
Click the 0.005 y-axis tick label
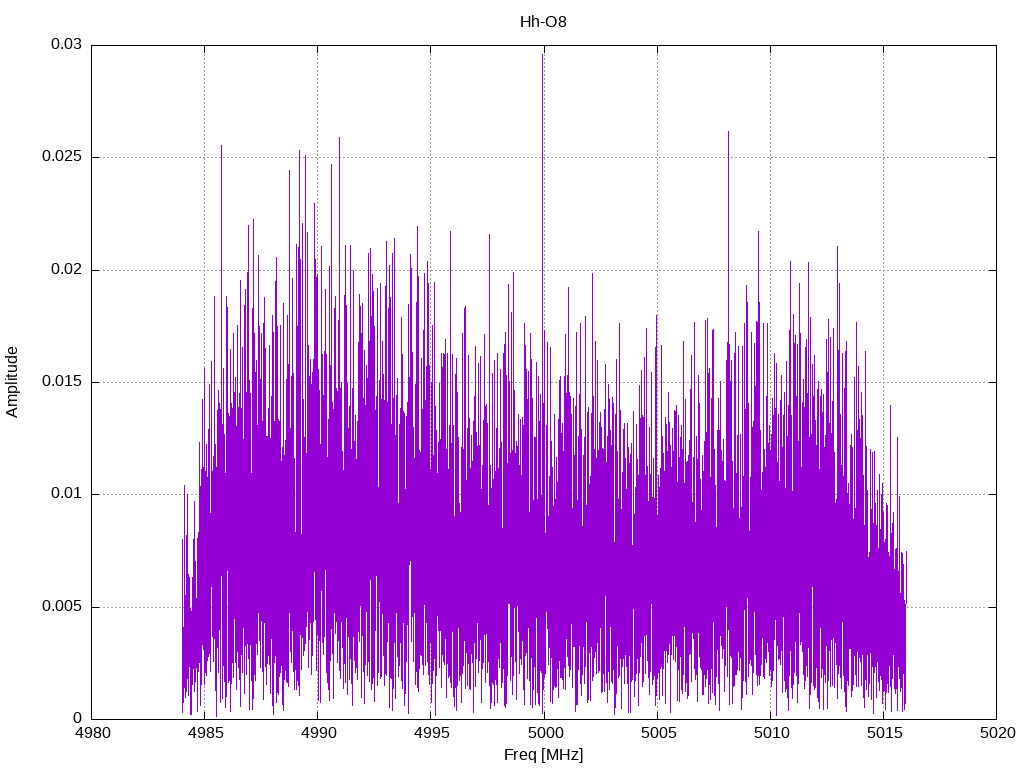tap(62, 606)
